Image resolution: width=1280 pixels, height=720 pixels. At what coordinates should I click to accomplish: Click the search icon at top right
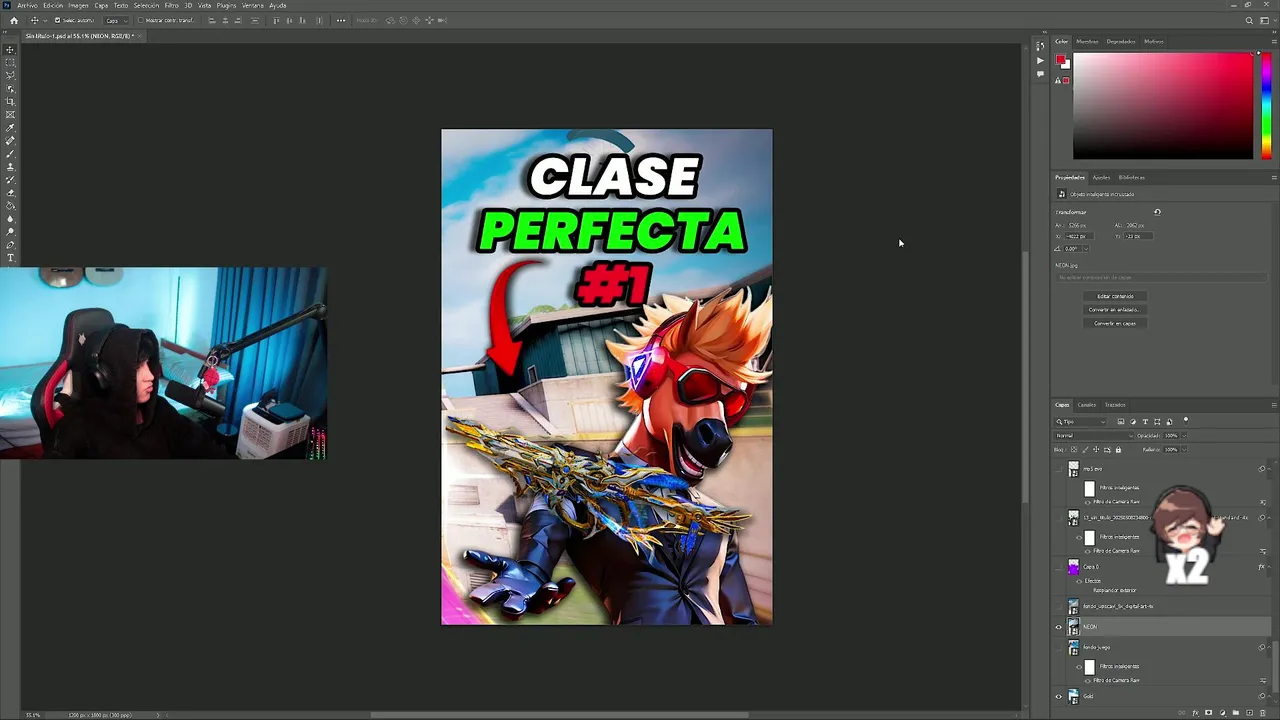point(1249,20)
